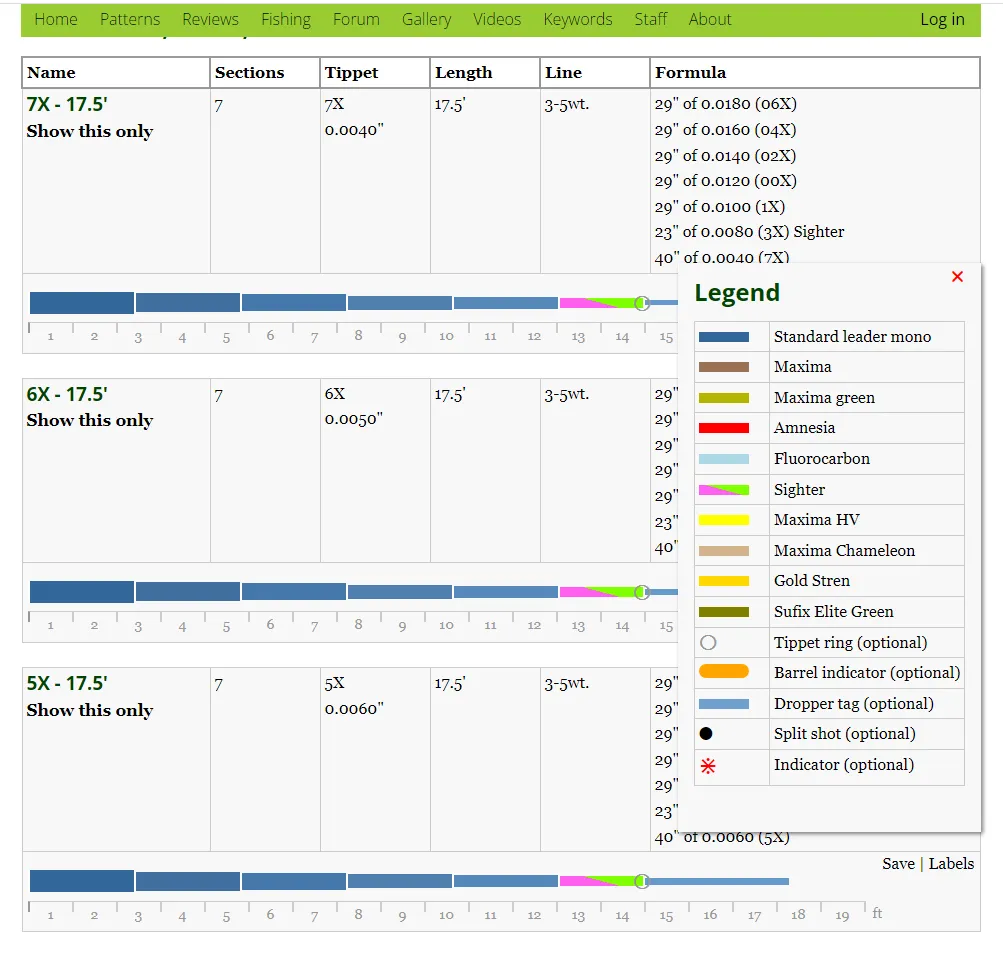This screenshot has width=1003, height=959.
Task: Click the yellow Maxima HV swatch
Action: [723, 519]
